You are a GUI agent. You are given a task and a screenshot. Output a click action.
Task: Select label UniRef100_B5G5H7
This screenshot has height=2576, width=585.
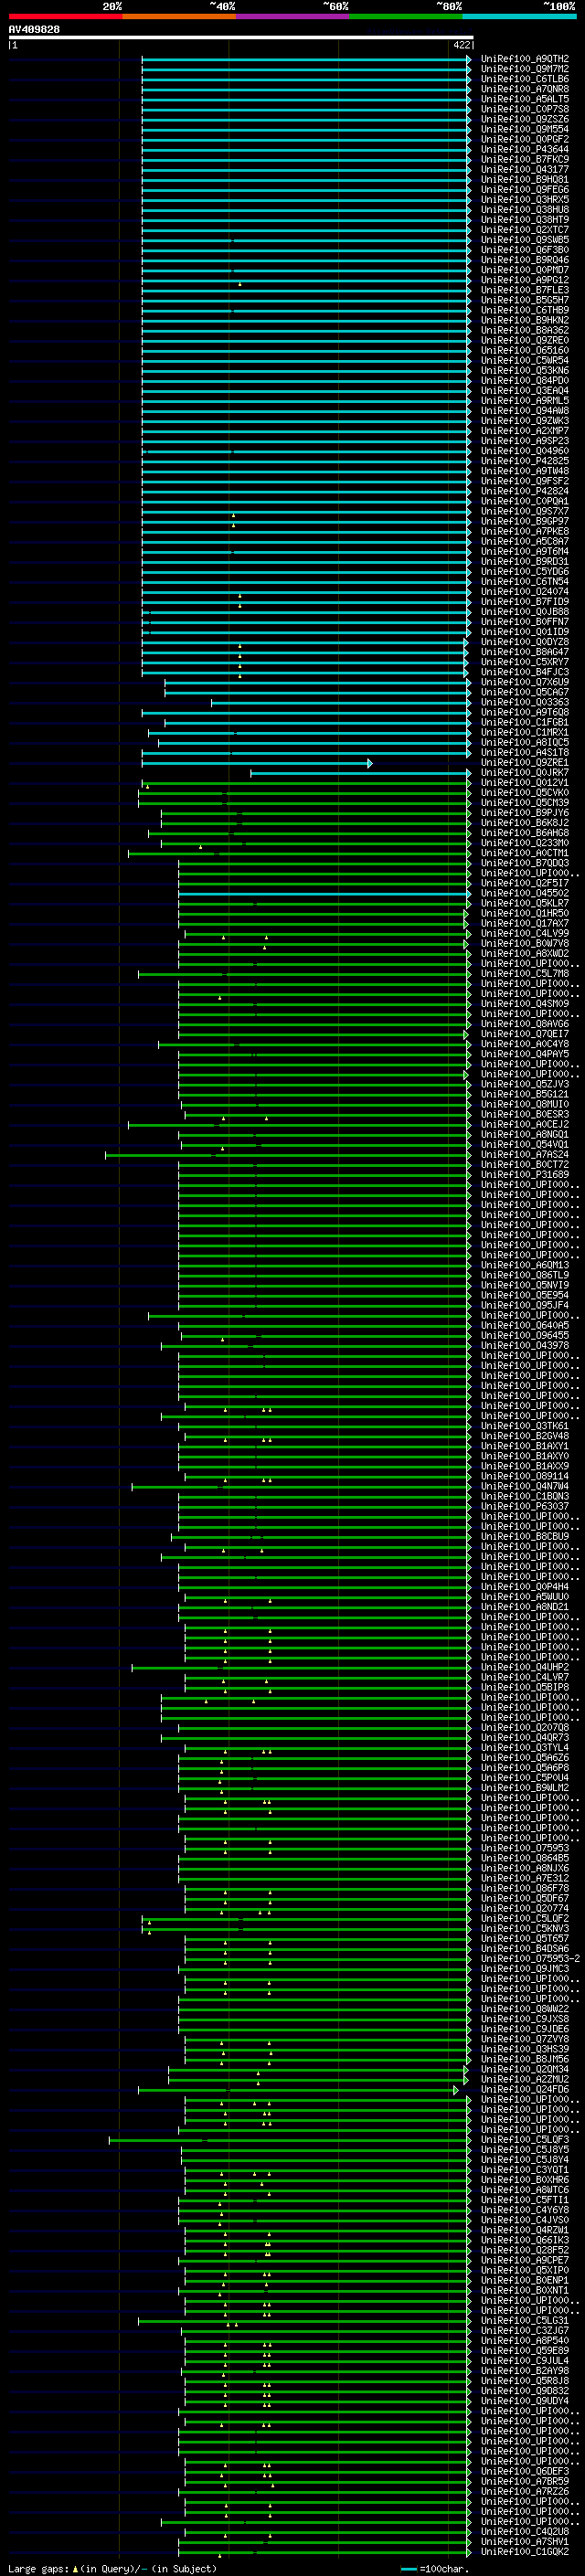[525, 300]
